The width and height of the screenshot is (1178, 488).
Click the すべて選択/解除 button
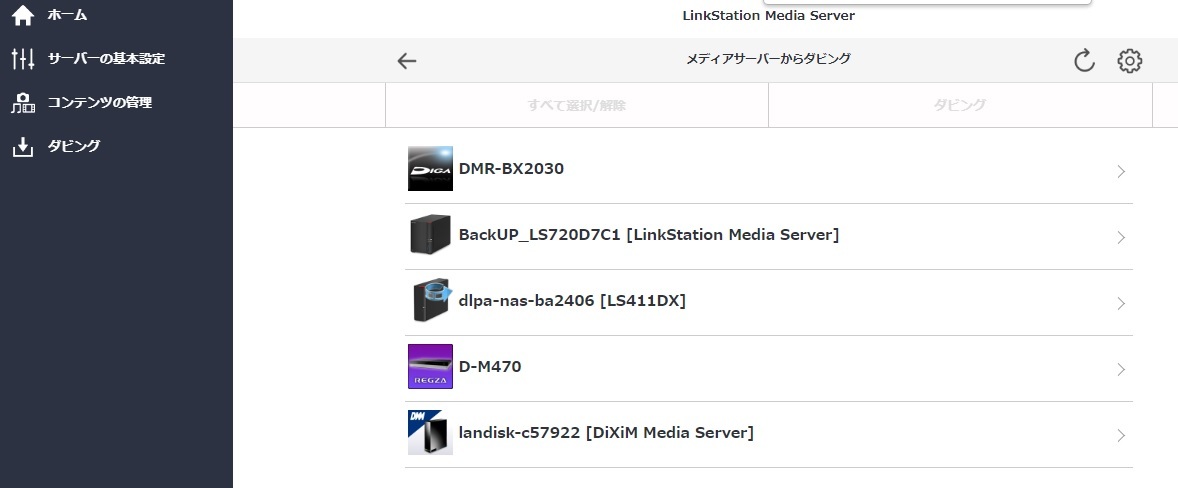577,105
